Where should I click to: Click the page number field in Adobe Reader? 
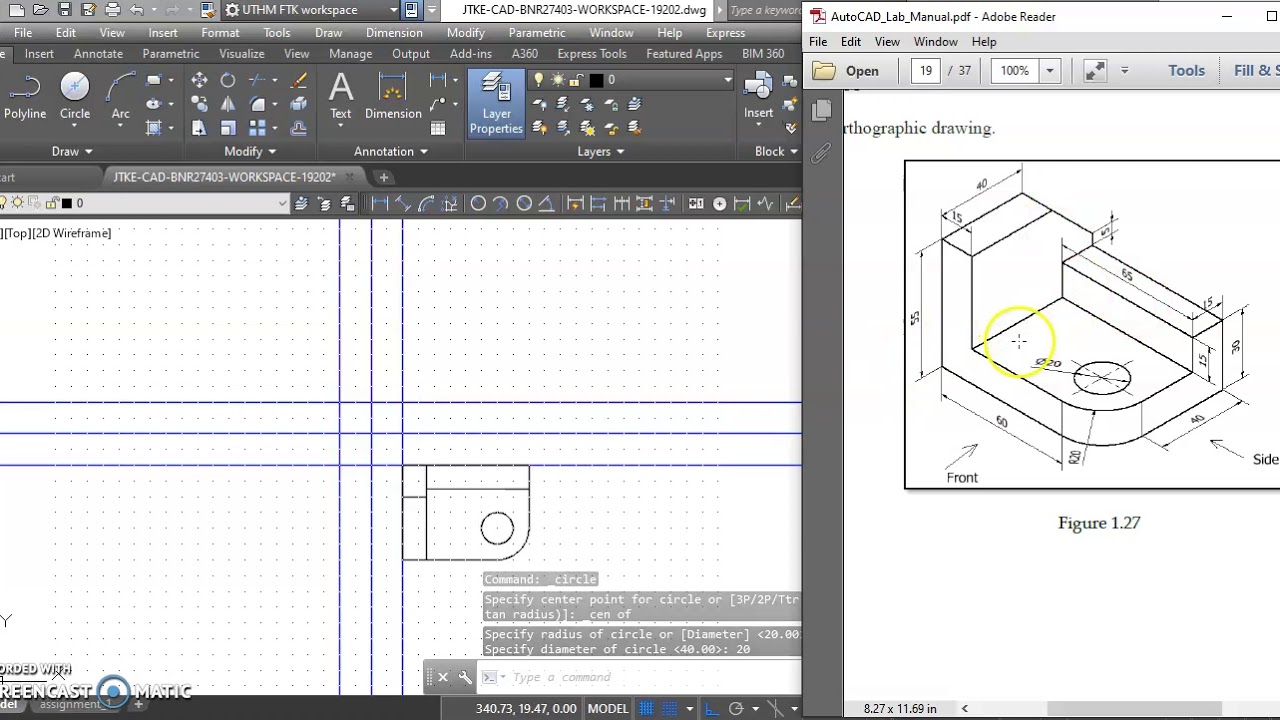point(926,71)
